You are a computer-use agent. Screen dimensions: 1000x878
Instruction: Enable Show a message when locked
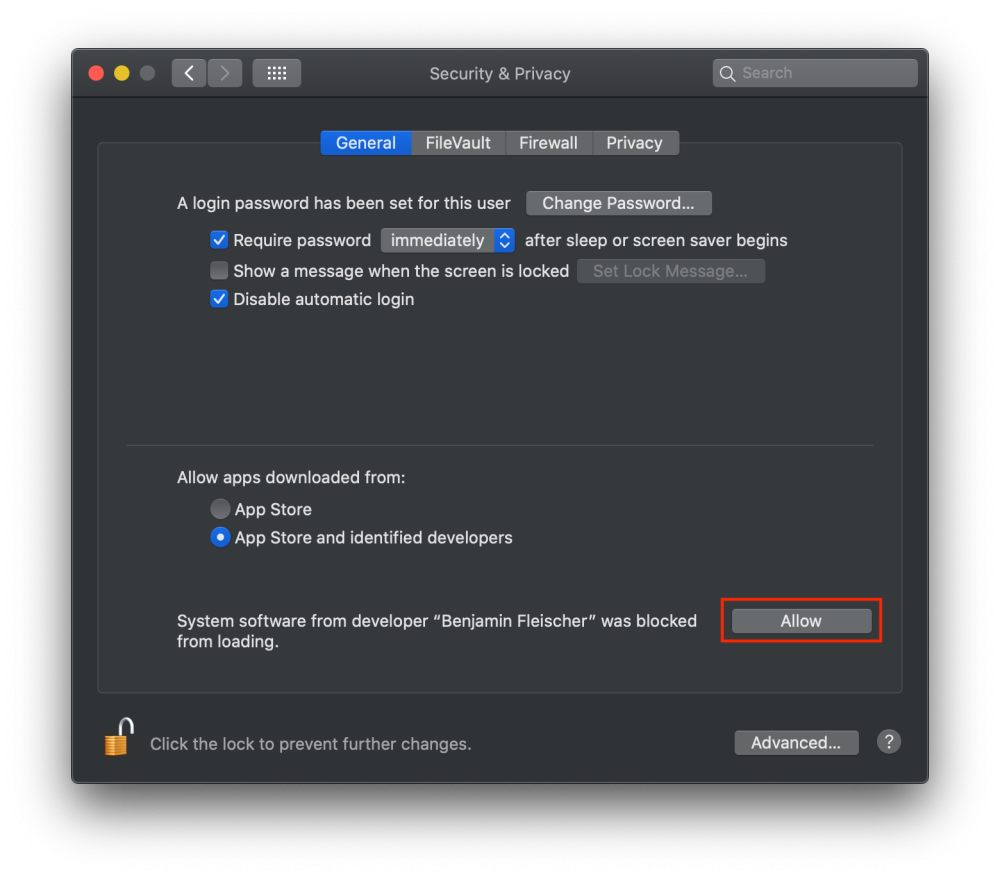(219, 270)
